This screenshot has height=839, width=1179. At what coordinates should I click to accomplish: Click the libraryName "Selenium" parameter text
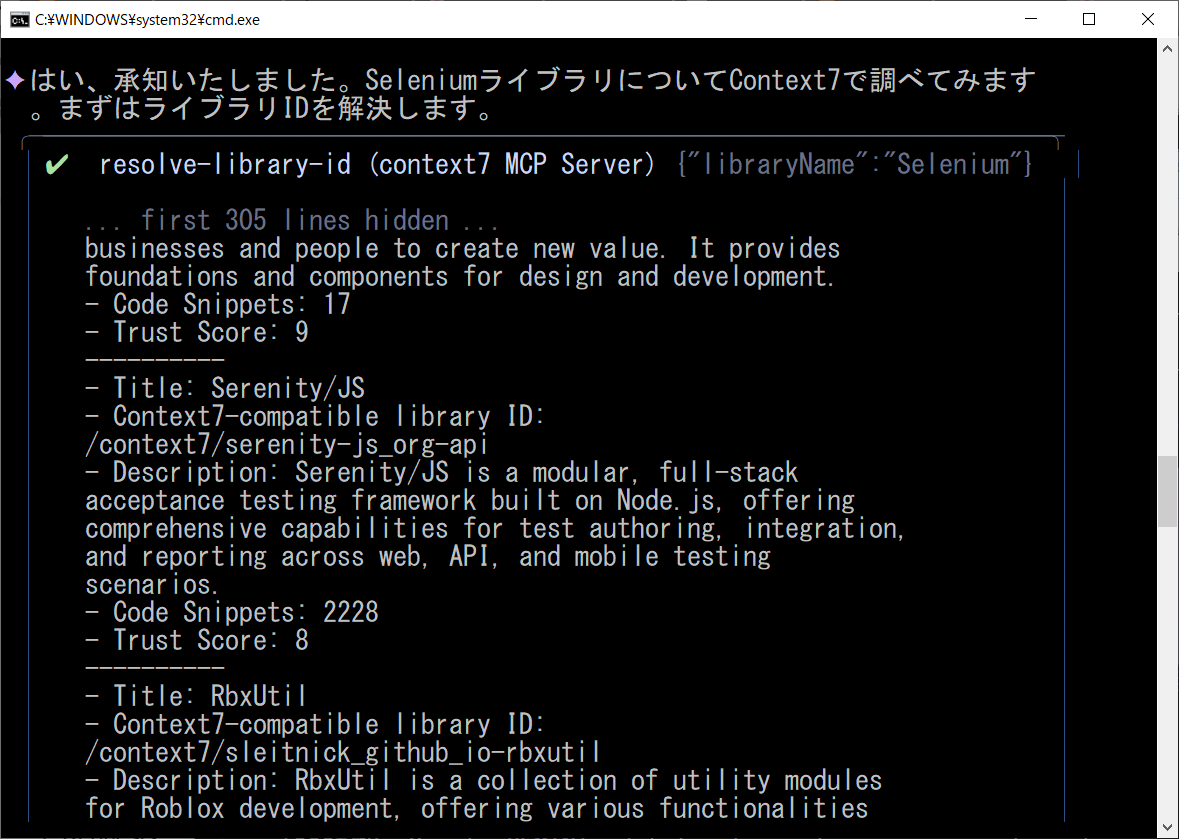(854, 165)
